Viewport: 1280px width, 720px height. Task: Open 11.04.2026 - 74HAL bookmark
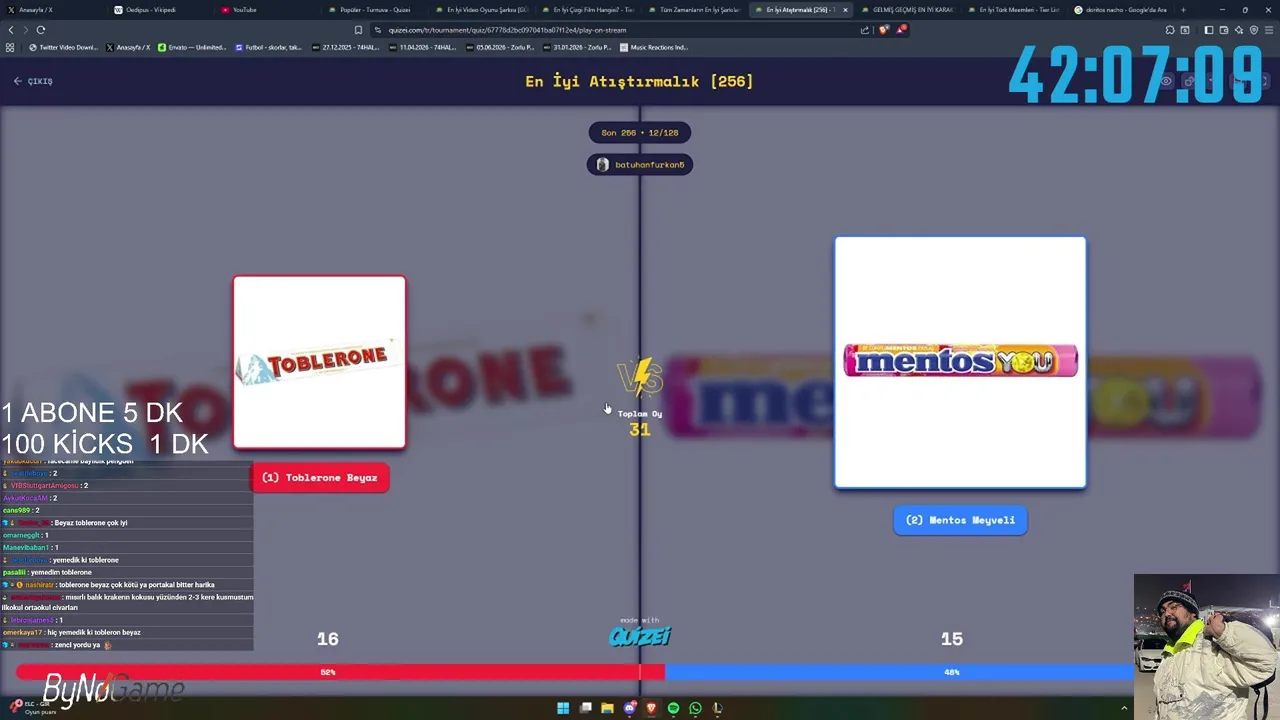coord(424,47)
